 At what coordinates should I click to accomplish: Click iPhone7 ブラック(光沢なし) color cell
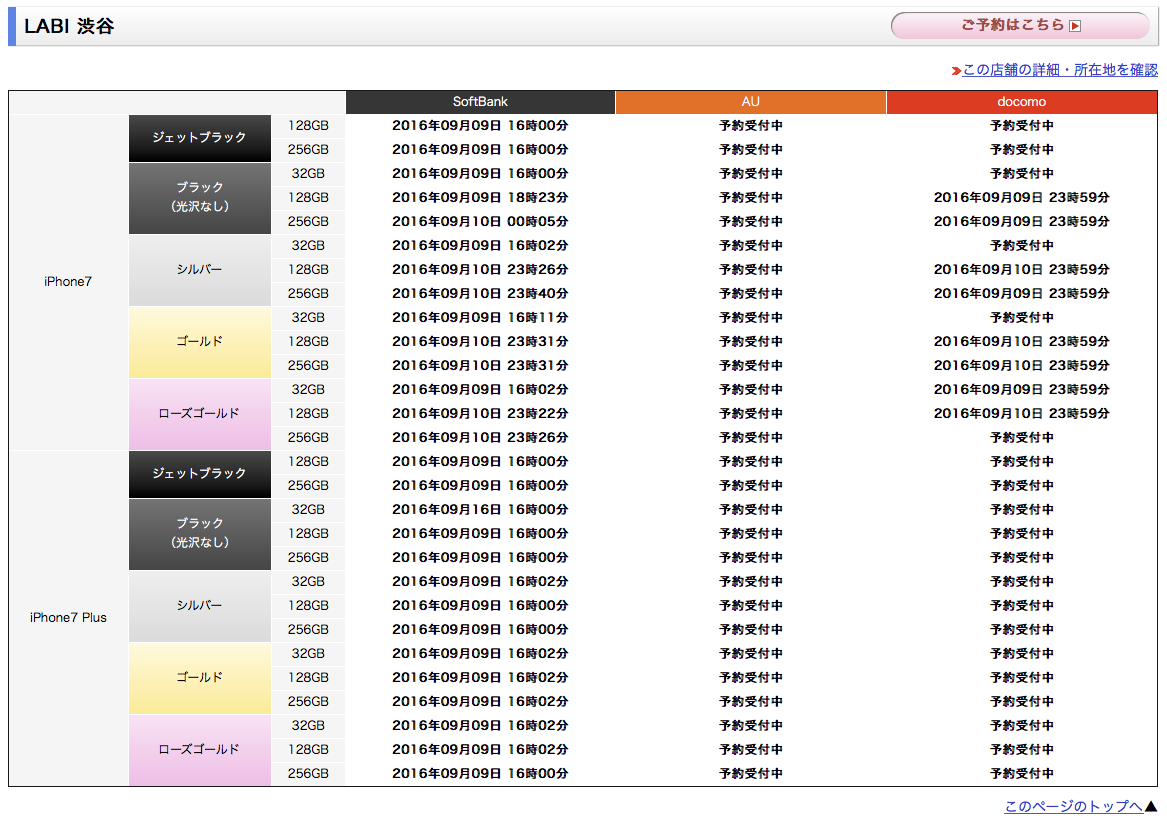click(199, 198)
